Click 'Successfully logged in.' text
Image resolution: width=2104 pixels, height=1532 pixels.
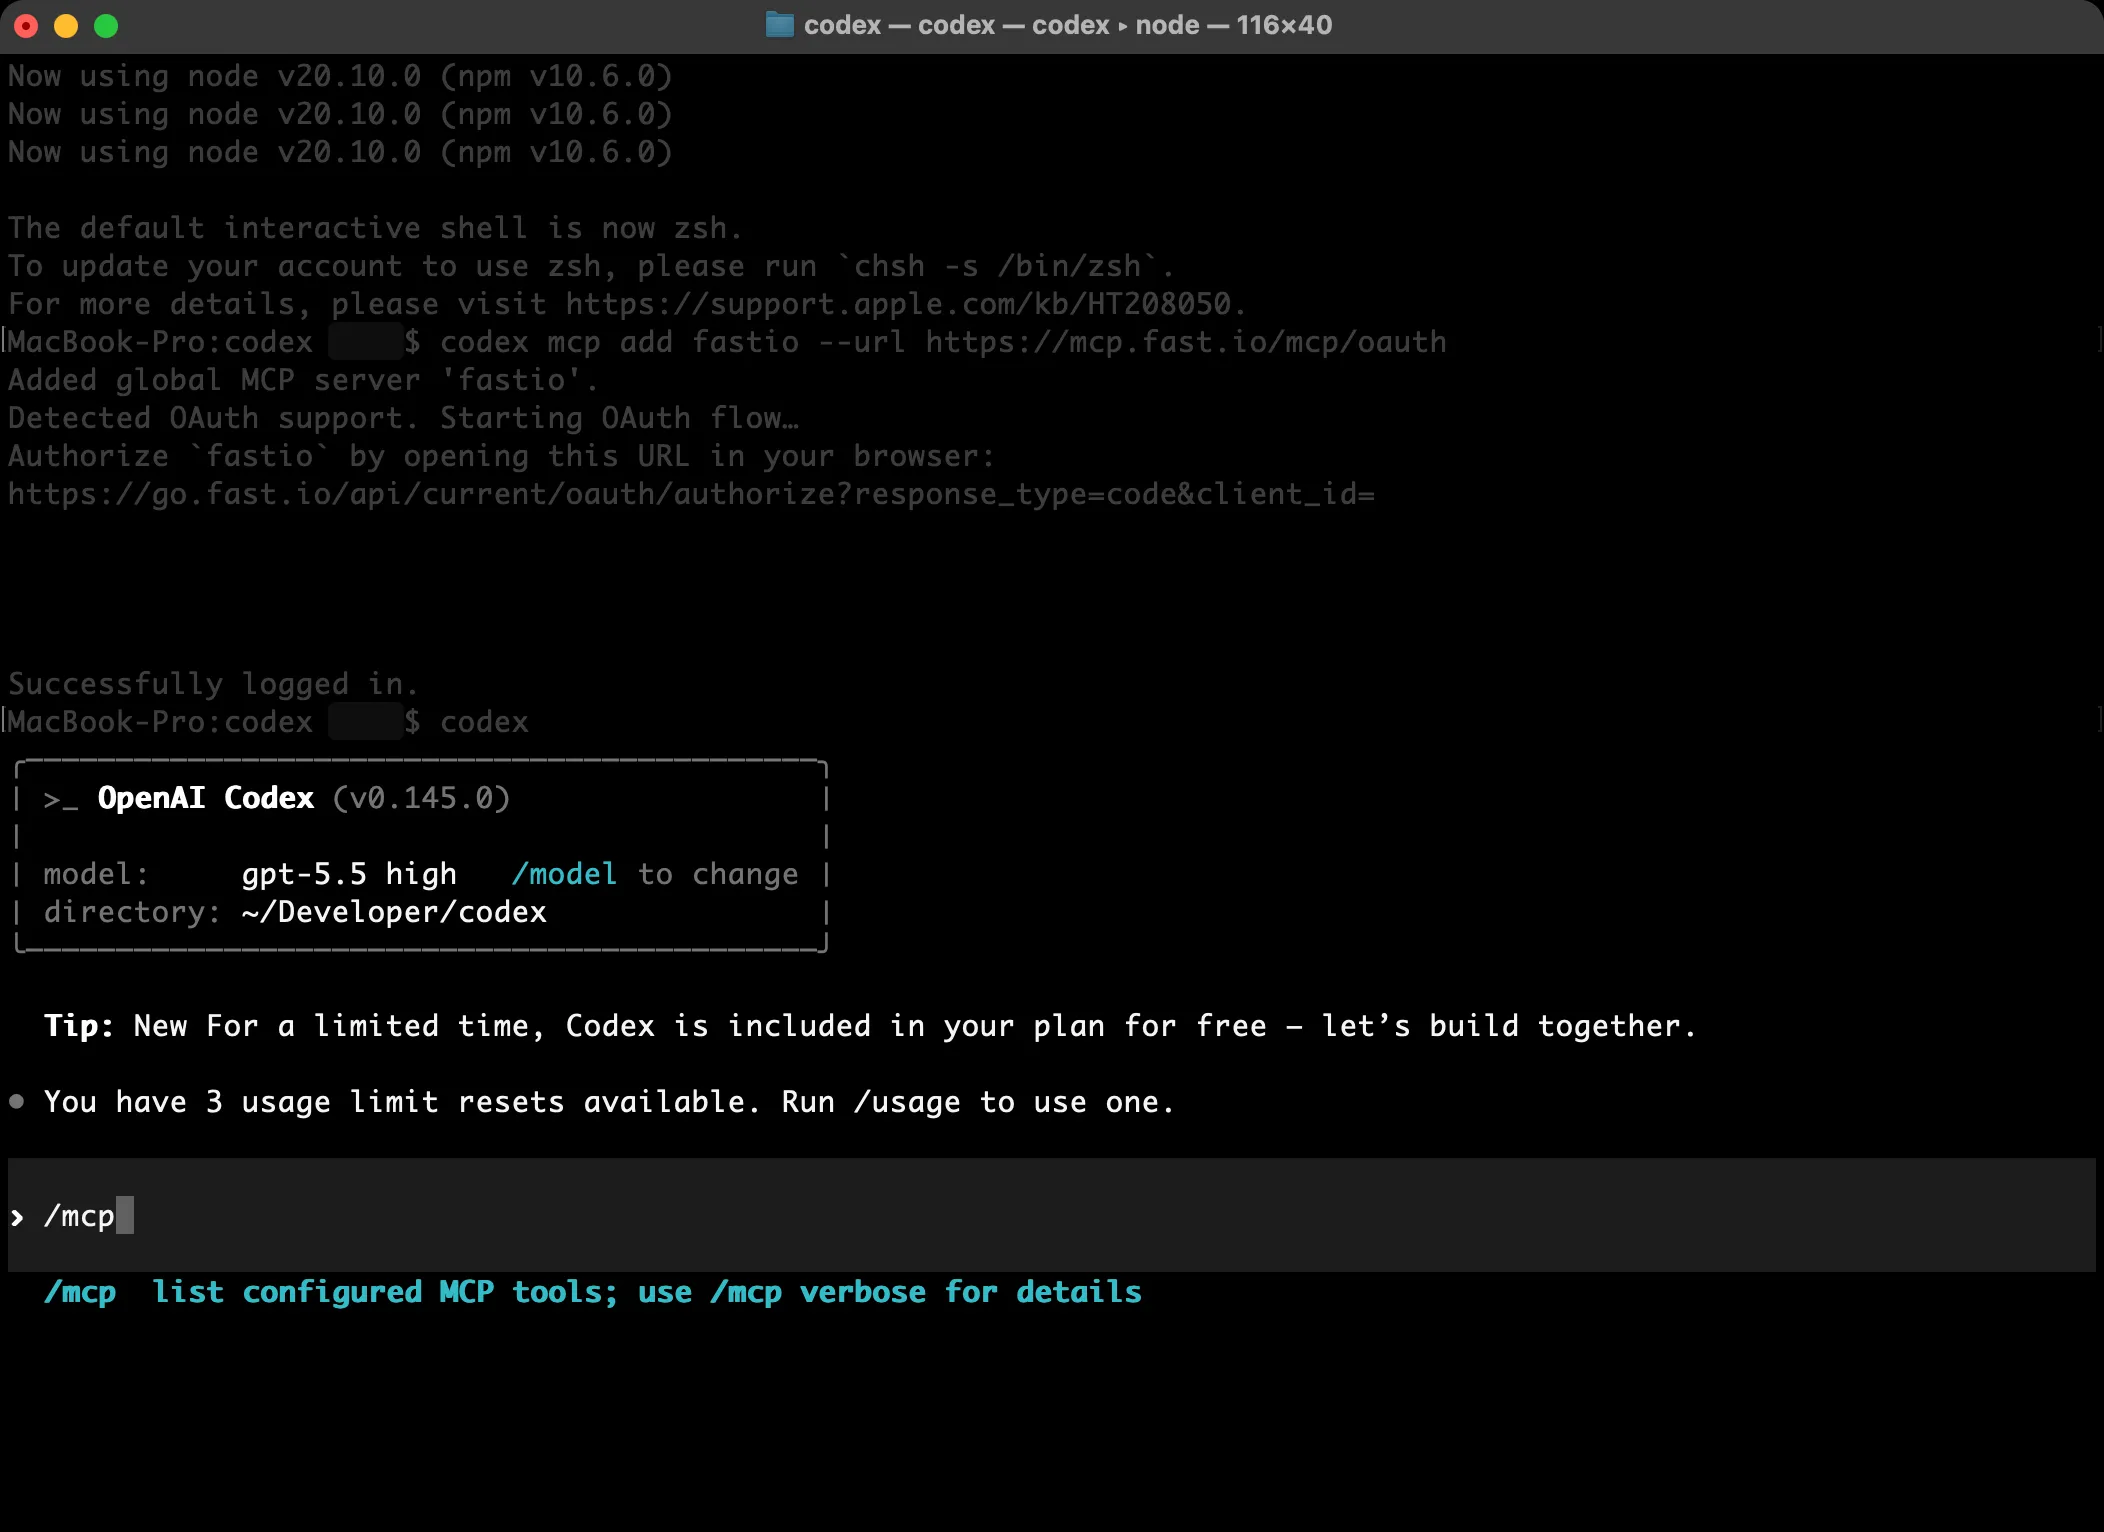[x=213, y=684]
